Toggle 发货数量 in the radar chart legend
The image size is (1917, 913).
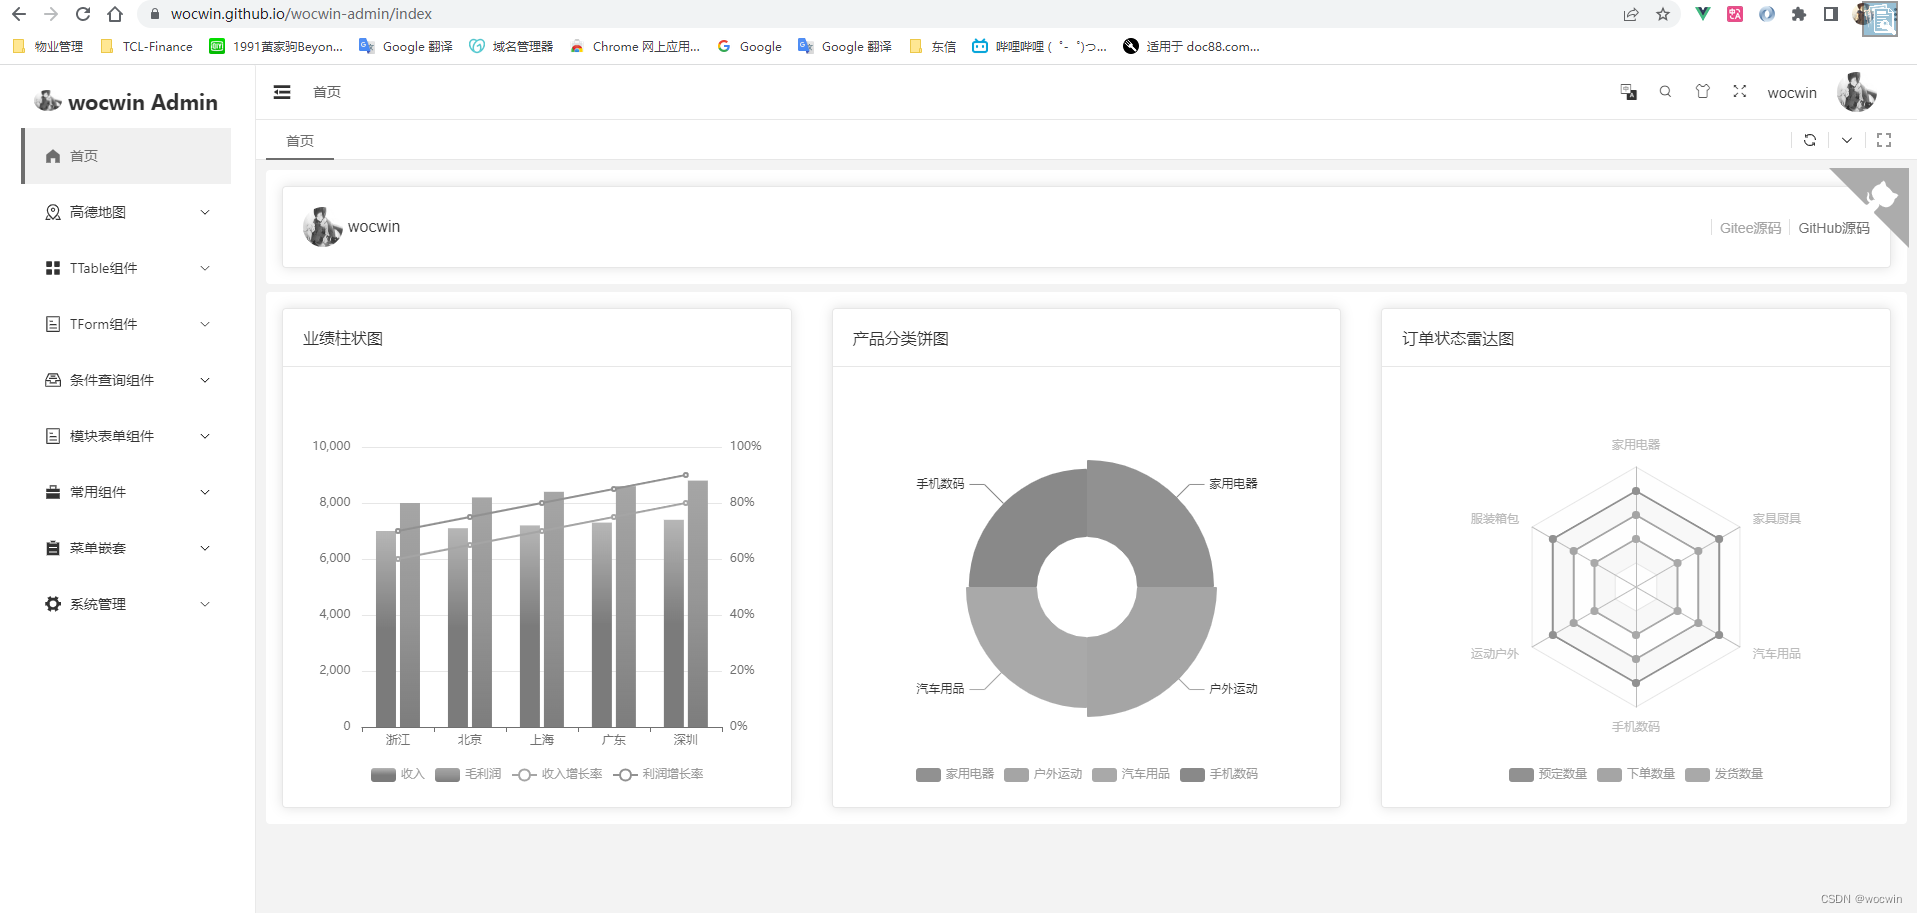(1724, 774)
